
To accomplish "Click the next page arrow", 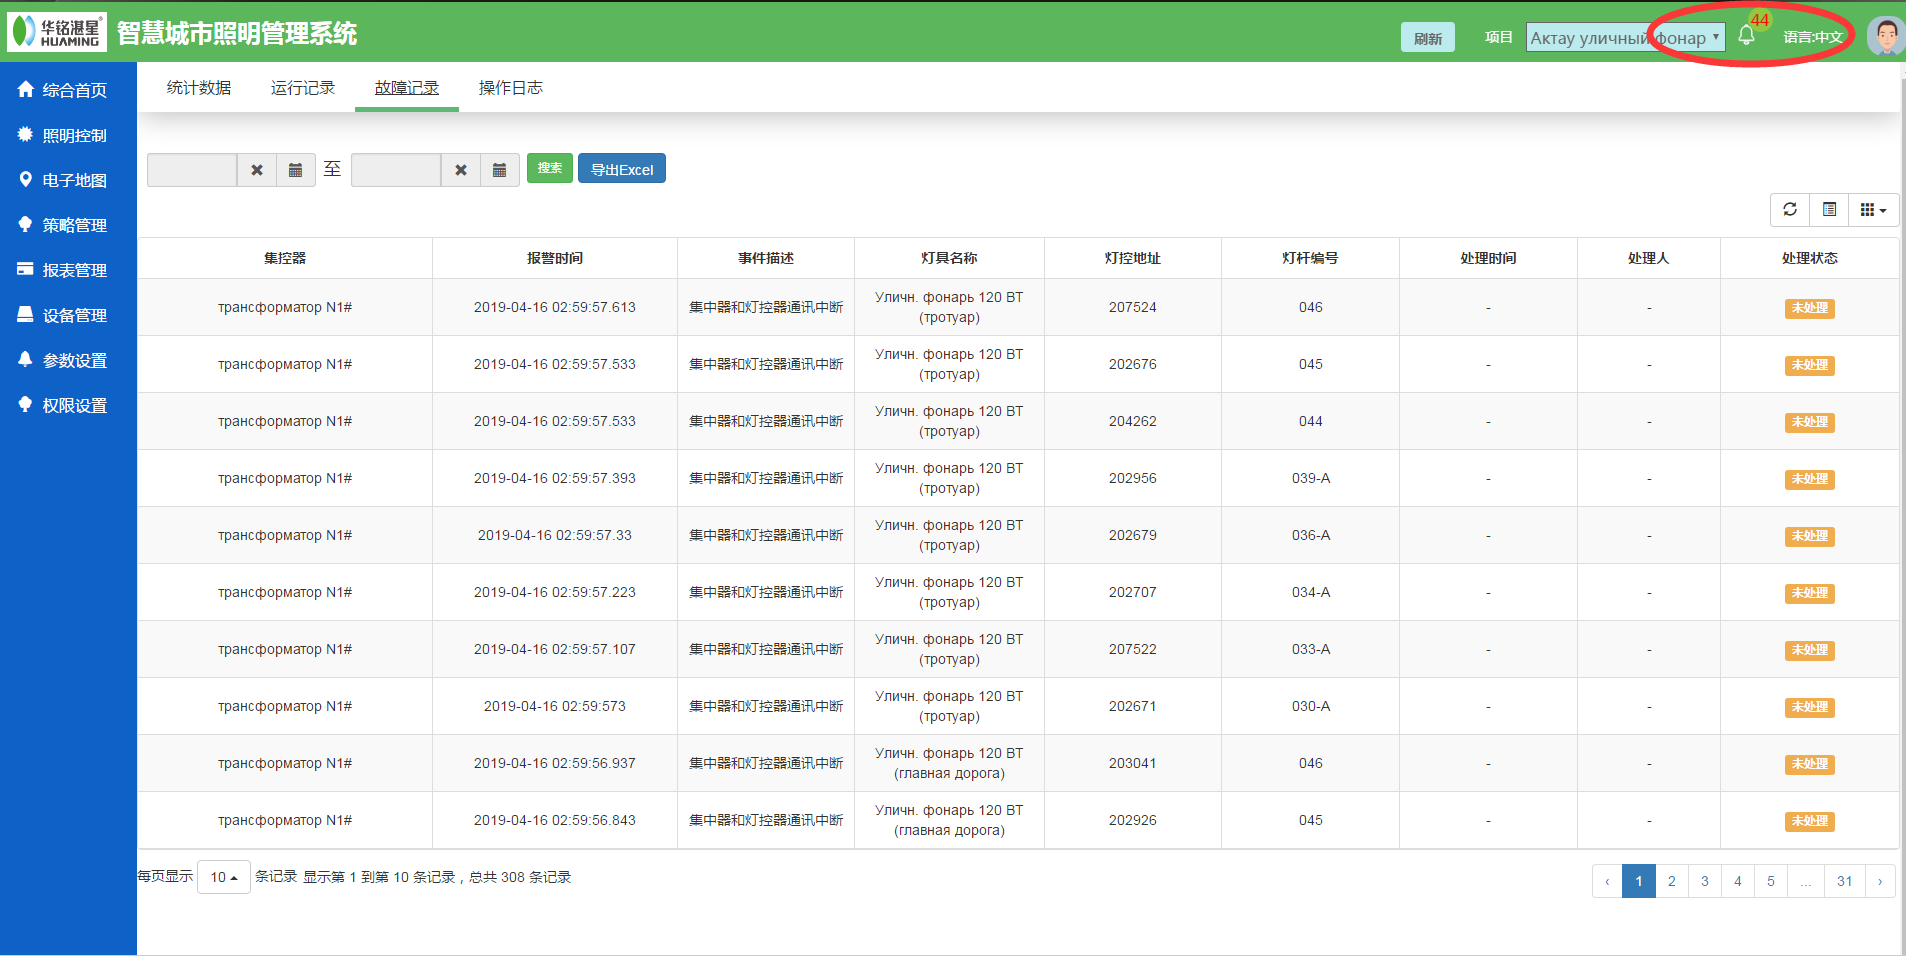I will click(x=1880, y=881).
